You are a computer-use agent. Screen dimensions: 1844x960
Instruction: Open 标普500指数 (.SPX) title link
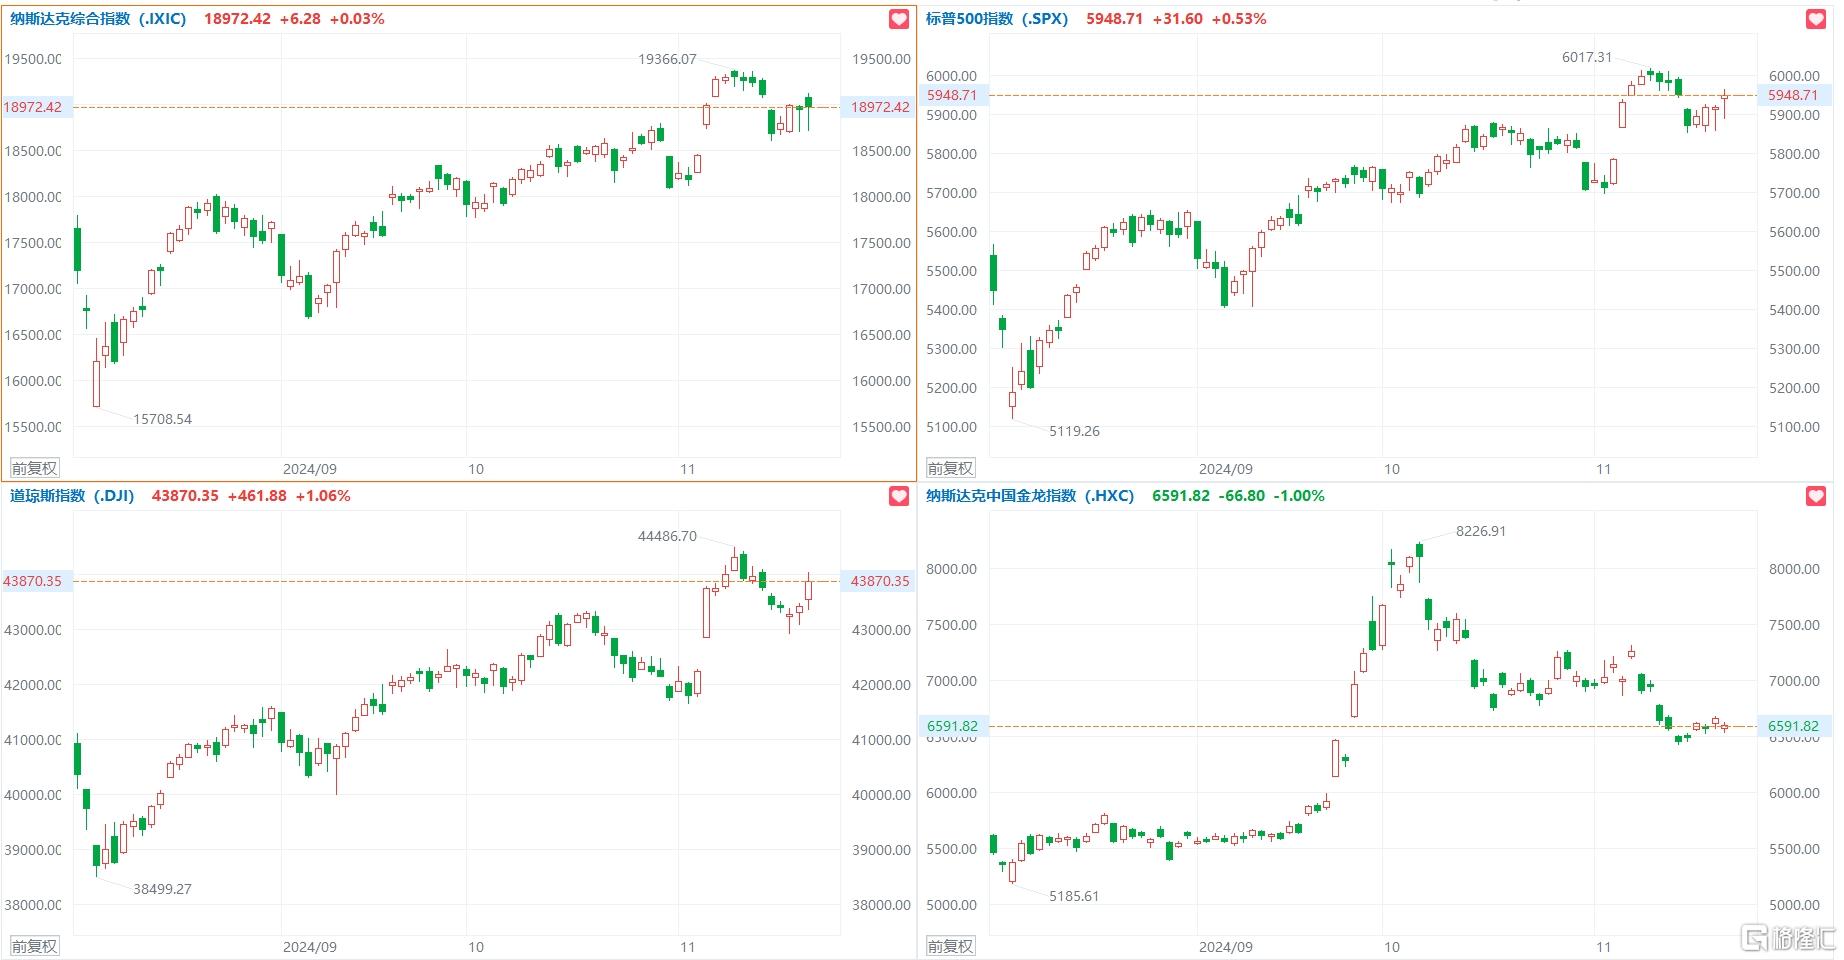[x=997, y=19]
